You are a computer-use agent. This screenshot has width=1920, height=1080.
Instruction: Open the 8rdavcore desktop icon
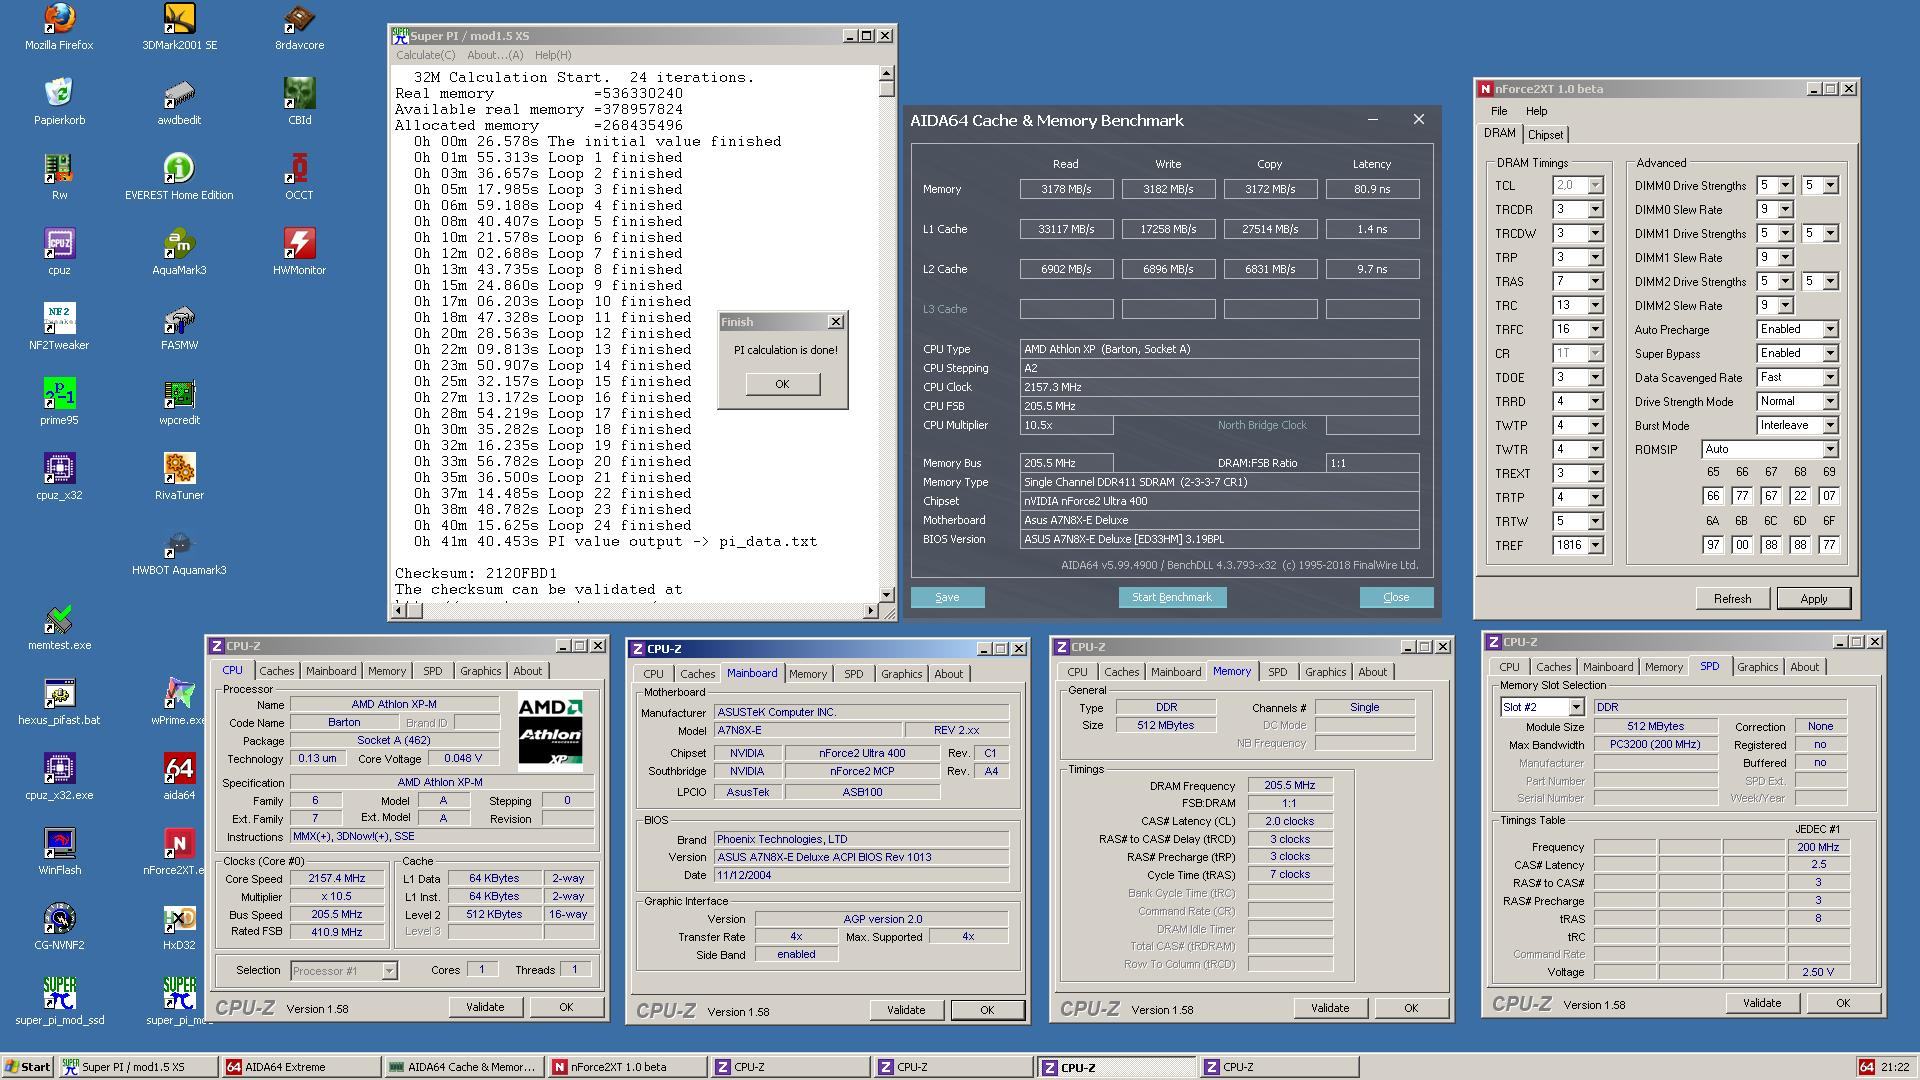coord(299,27)
